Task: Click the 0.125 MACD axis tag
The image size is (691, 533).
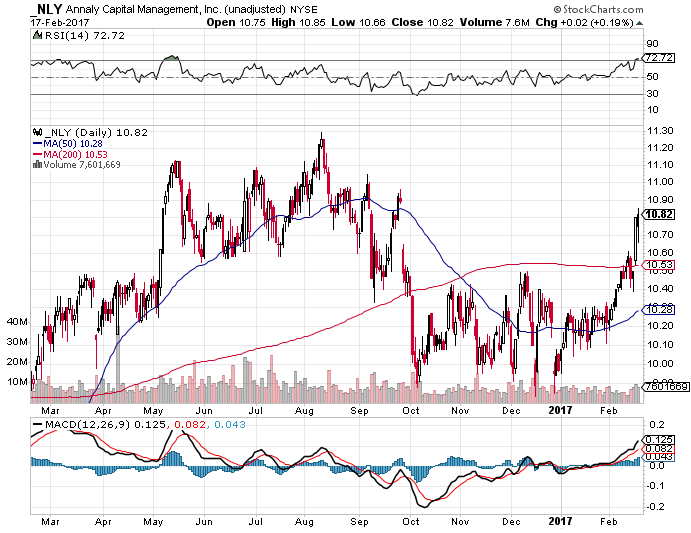Action: pos(659,440)
